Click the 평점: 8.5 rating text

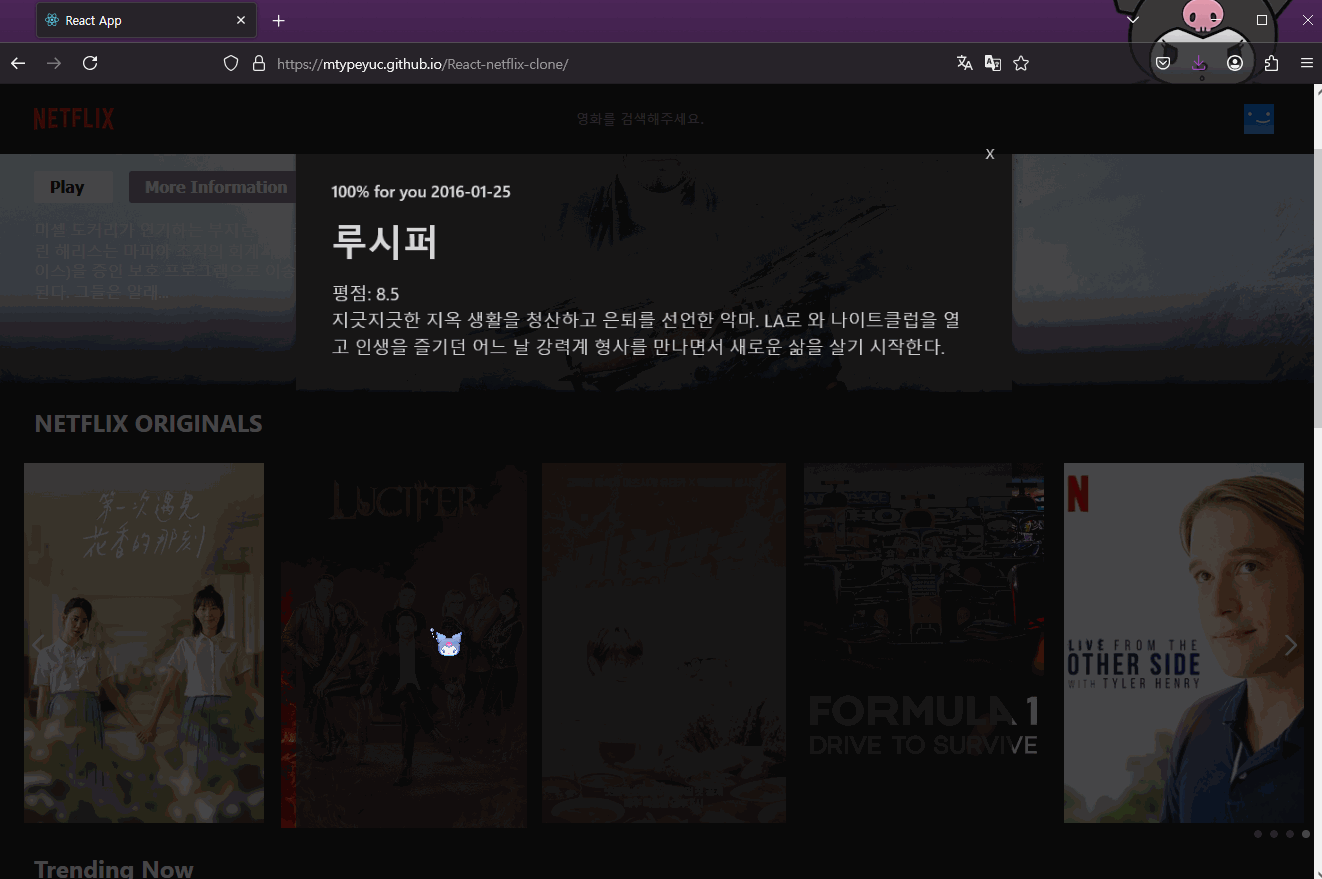(x=366, y=294)
